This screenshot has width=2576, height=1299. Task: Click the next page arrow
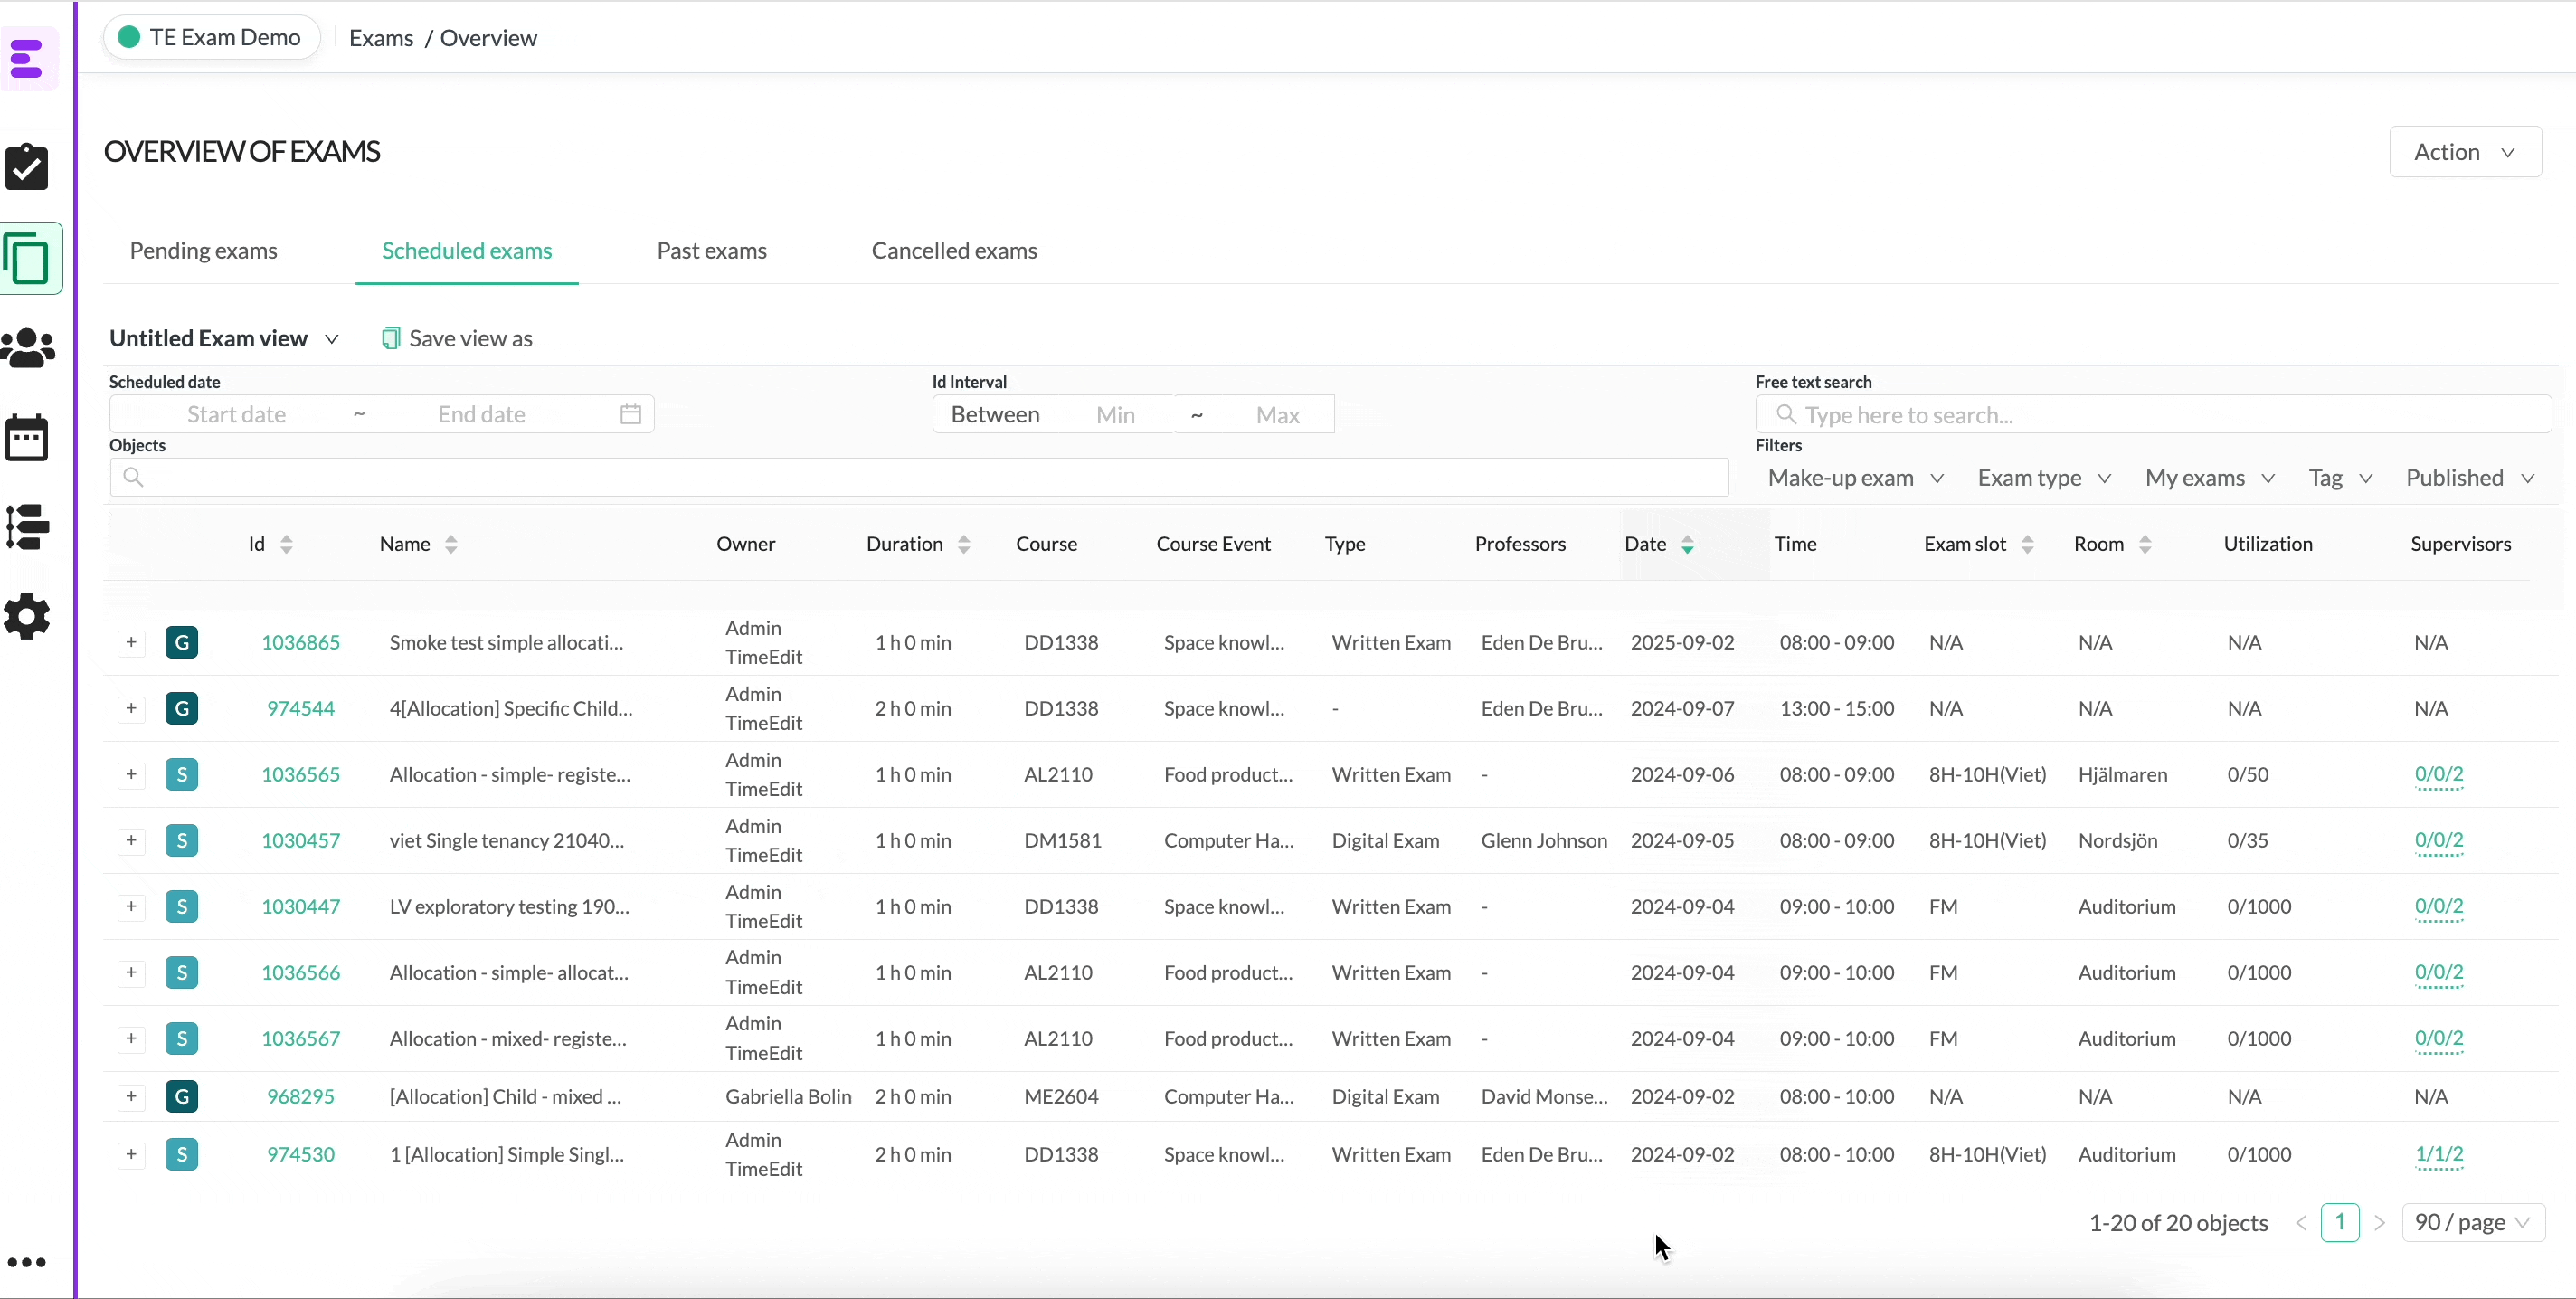[x=2380, y=1222]
